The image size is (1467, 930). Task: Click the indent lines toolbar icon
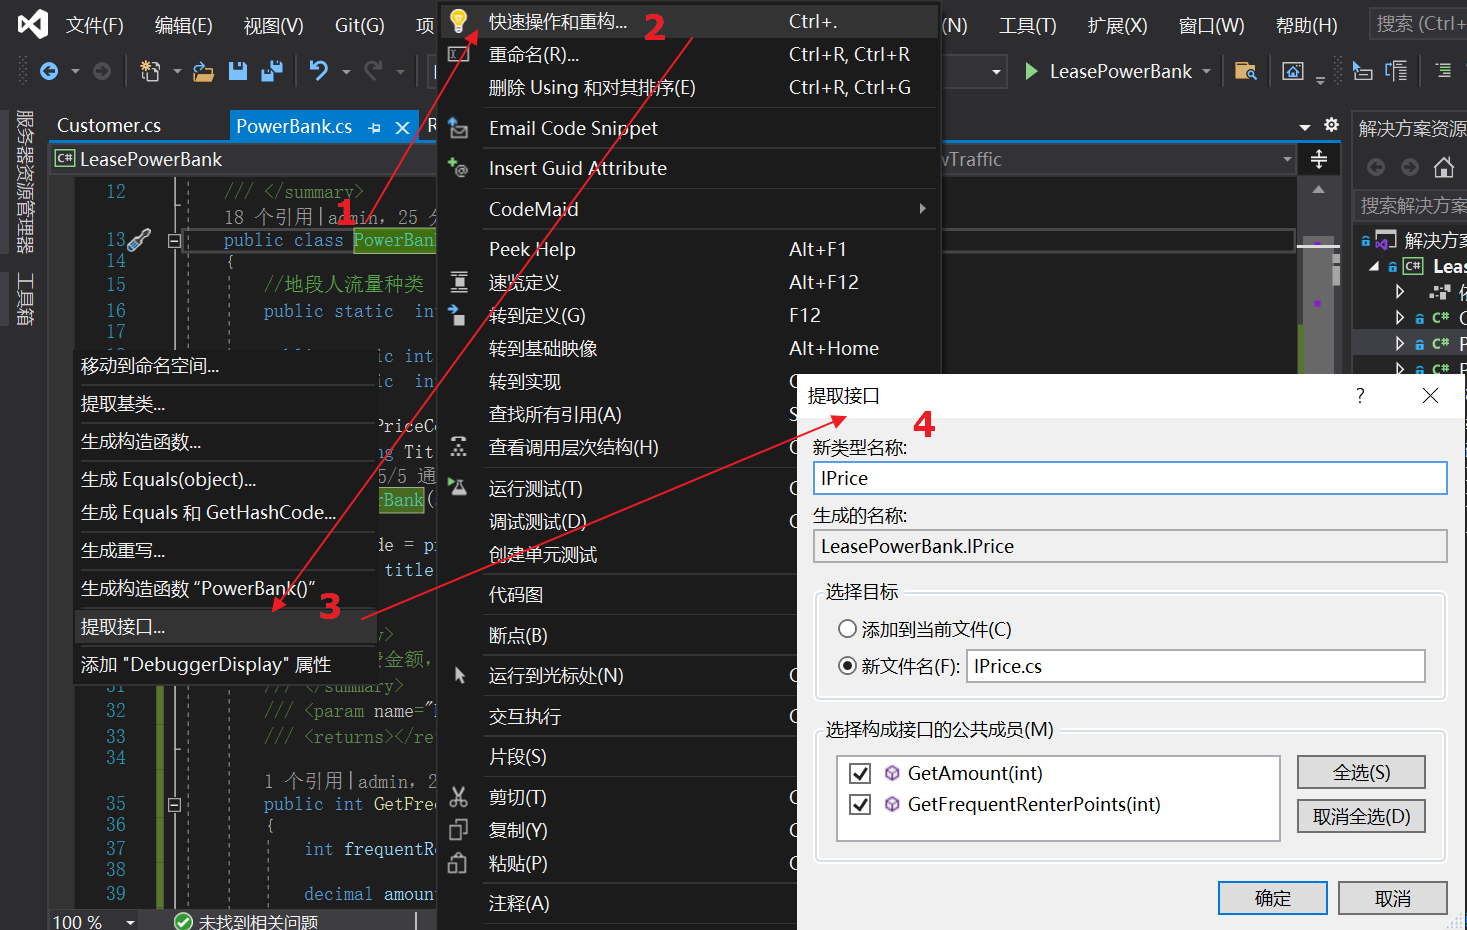click(x=1443, y=71)
